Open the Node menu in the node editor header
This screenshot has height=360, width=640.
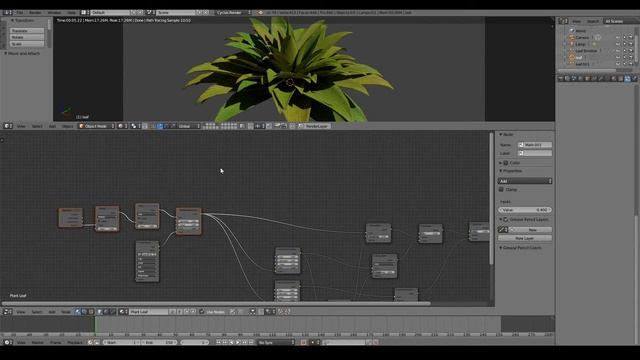pos(66,312)
